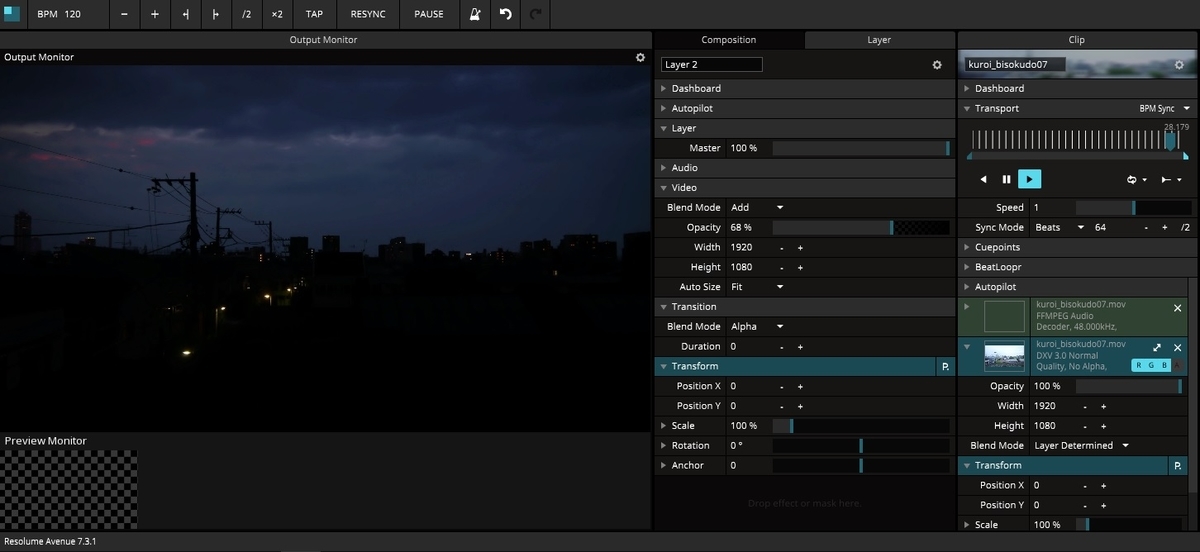Decrease BPM with the minus button

(124, 14)
